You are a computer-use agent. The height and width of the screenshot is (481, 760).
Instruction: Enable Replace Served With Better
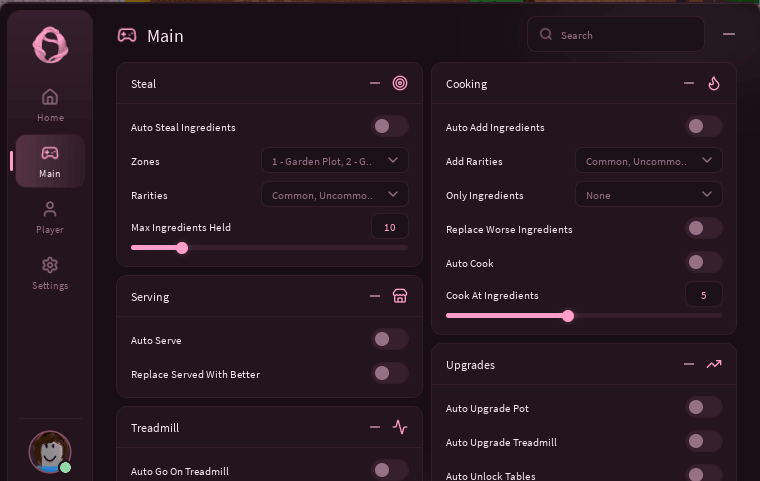click(390, 373)
